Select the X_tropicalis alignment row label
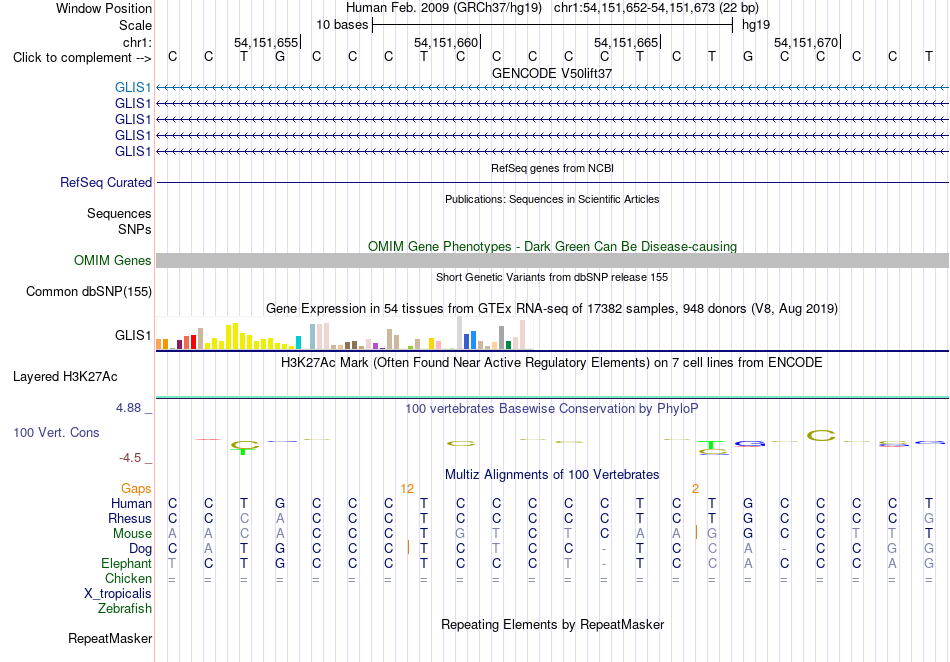Viewport: 950px width, 662px height. pos(118,594)
